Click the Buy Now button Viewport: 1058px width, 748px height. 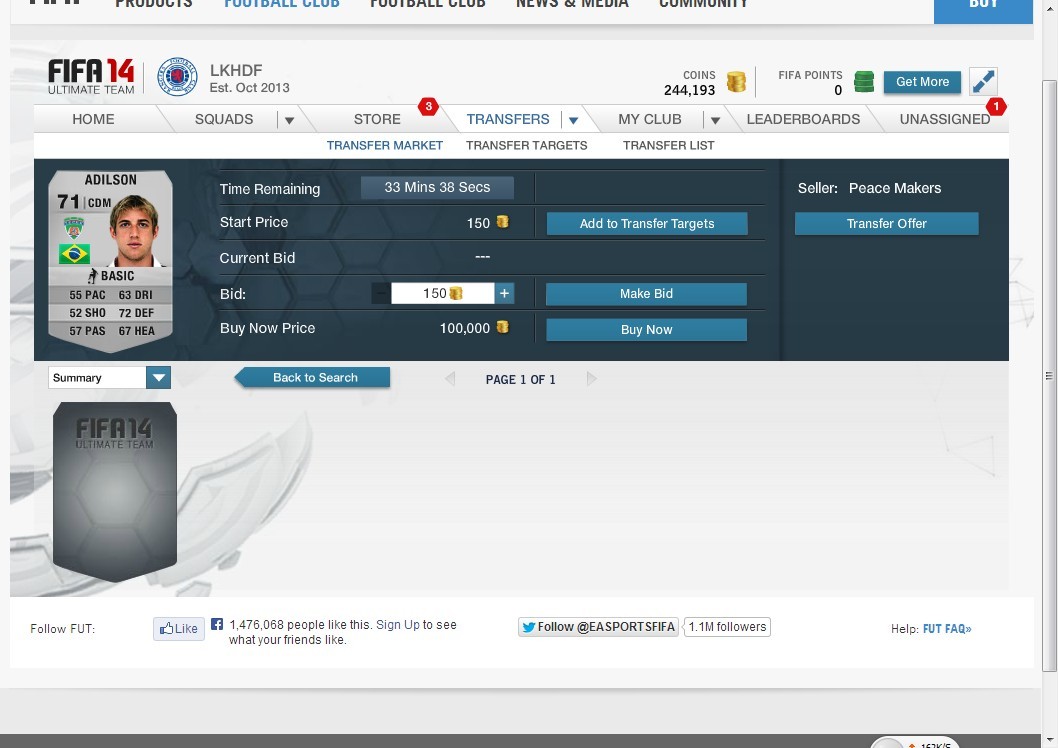(646, 330)
